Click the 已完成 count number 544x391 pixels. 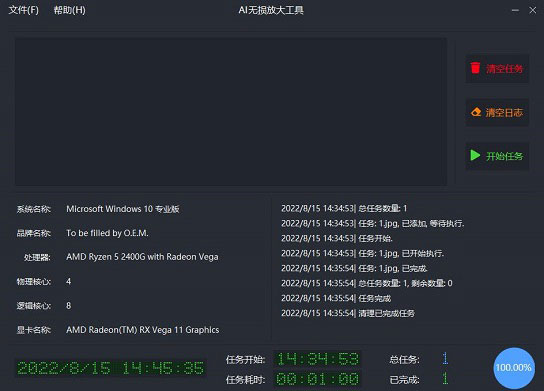pos(445,379)
